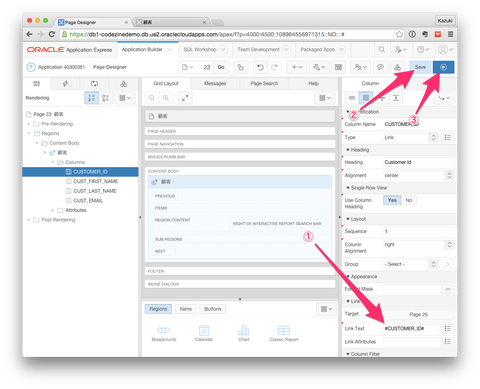
Task: Click the page number field showing 23
Action: click(207, 67)
